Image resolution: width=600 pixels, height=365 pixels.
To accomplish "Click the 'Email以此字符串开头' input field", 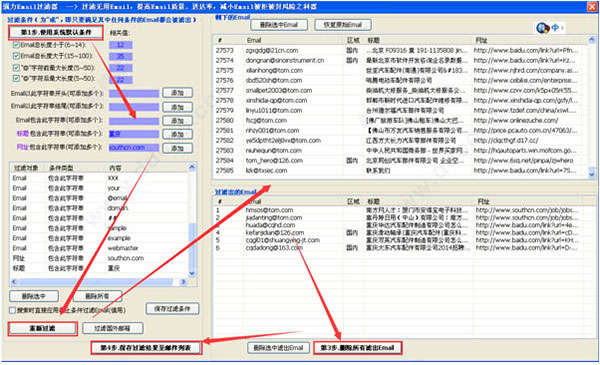I will [134, 93].
